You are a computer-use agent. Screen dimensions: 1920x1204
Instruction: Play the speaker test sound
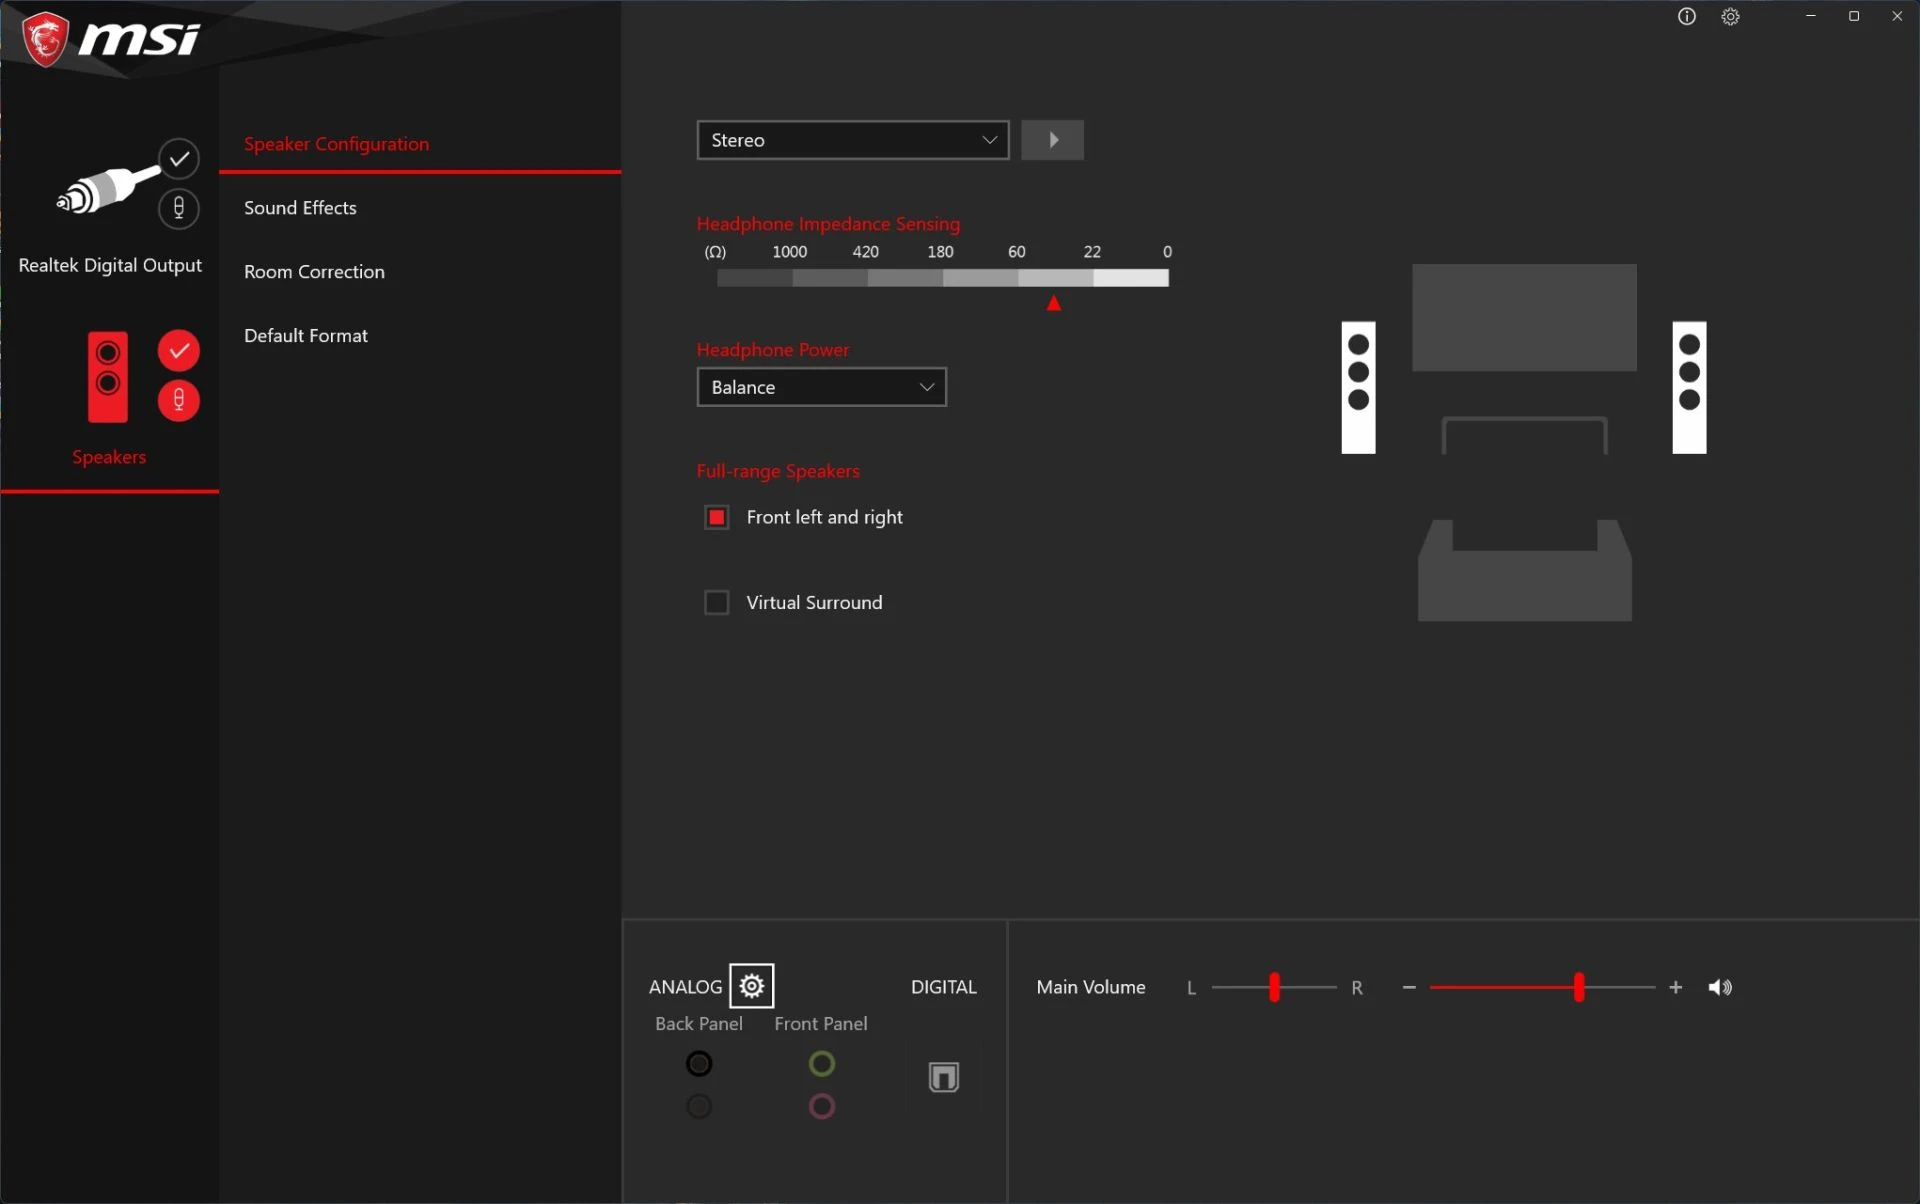tap(1052, 140)
